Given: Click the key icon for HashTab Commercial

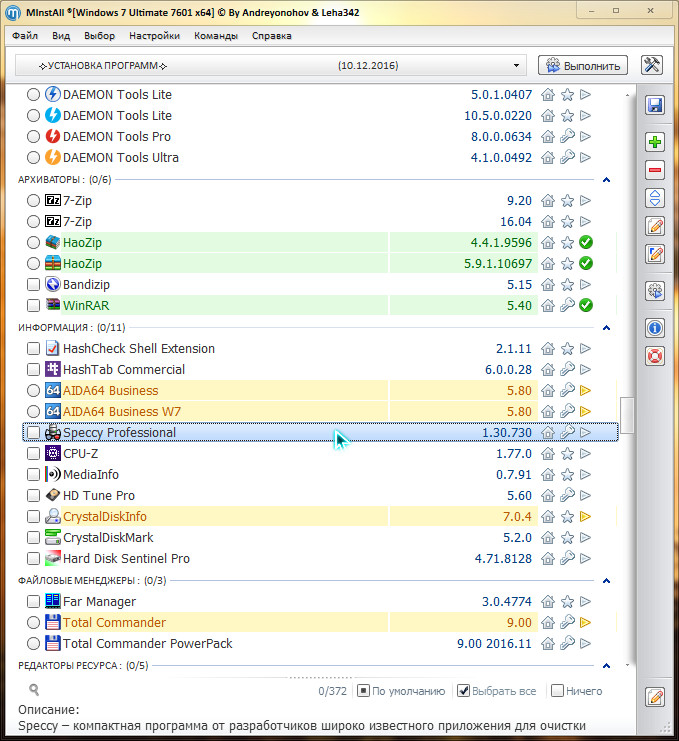Looking at the screenshot, I should [567, 370].
